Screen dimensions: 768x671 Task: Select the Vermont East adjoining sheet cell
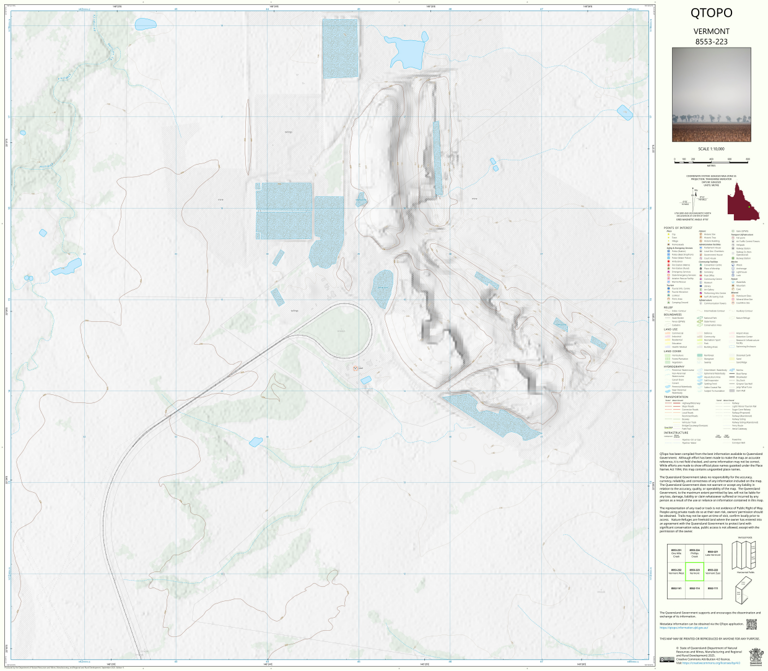point(713,571)
